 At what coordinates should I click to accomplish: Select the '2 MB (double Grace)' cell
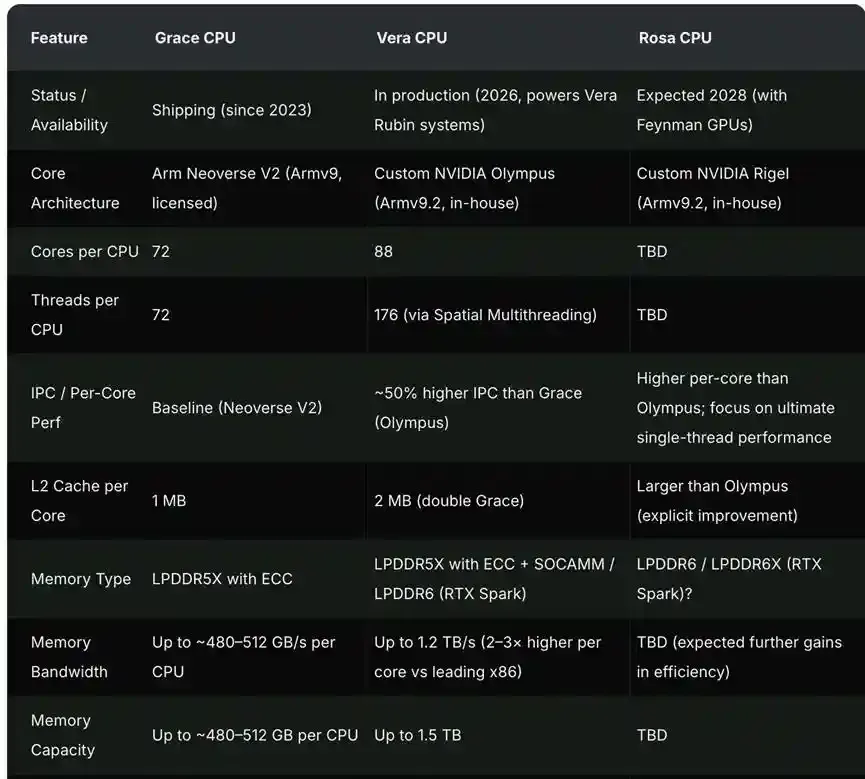click(x=449, y=500)
